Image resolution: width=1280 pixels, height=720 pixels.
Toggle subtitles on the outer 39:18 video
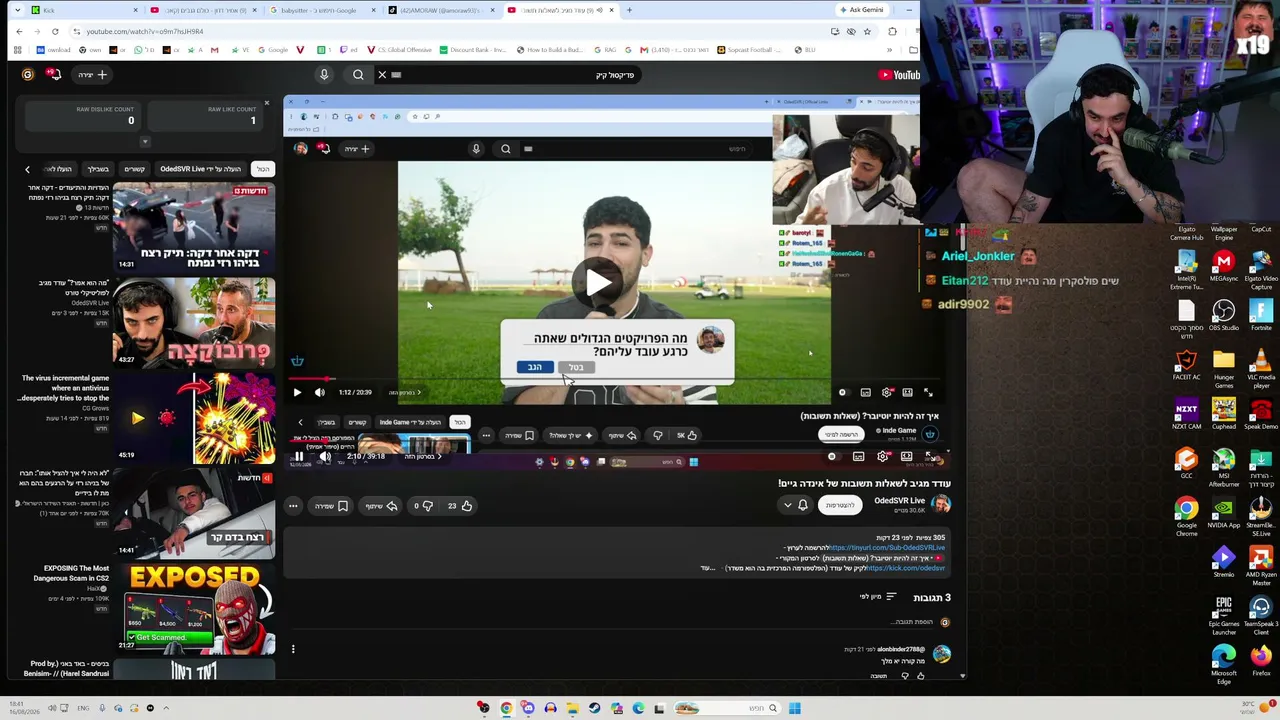pos(858,457)
